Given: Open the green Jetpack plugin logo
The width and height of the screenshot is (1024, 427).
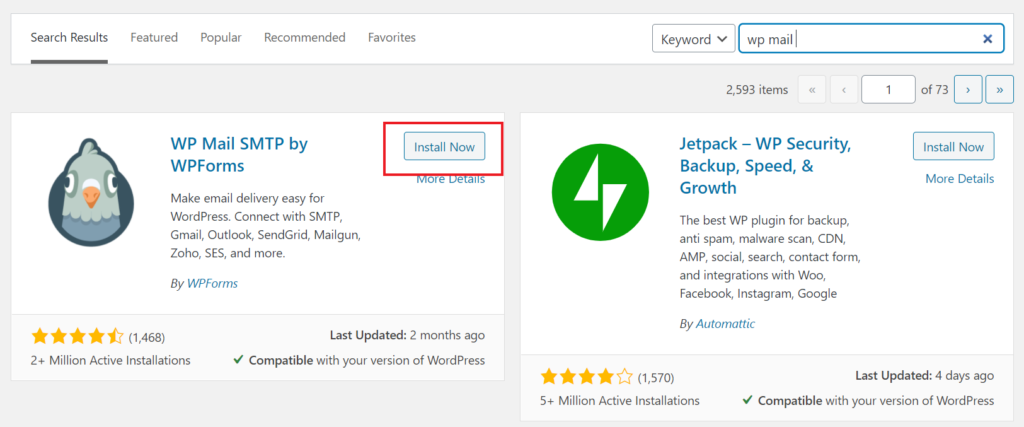Looking at the screenshot, I should tap(600, 192).
